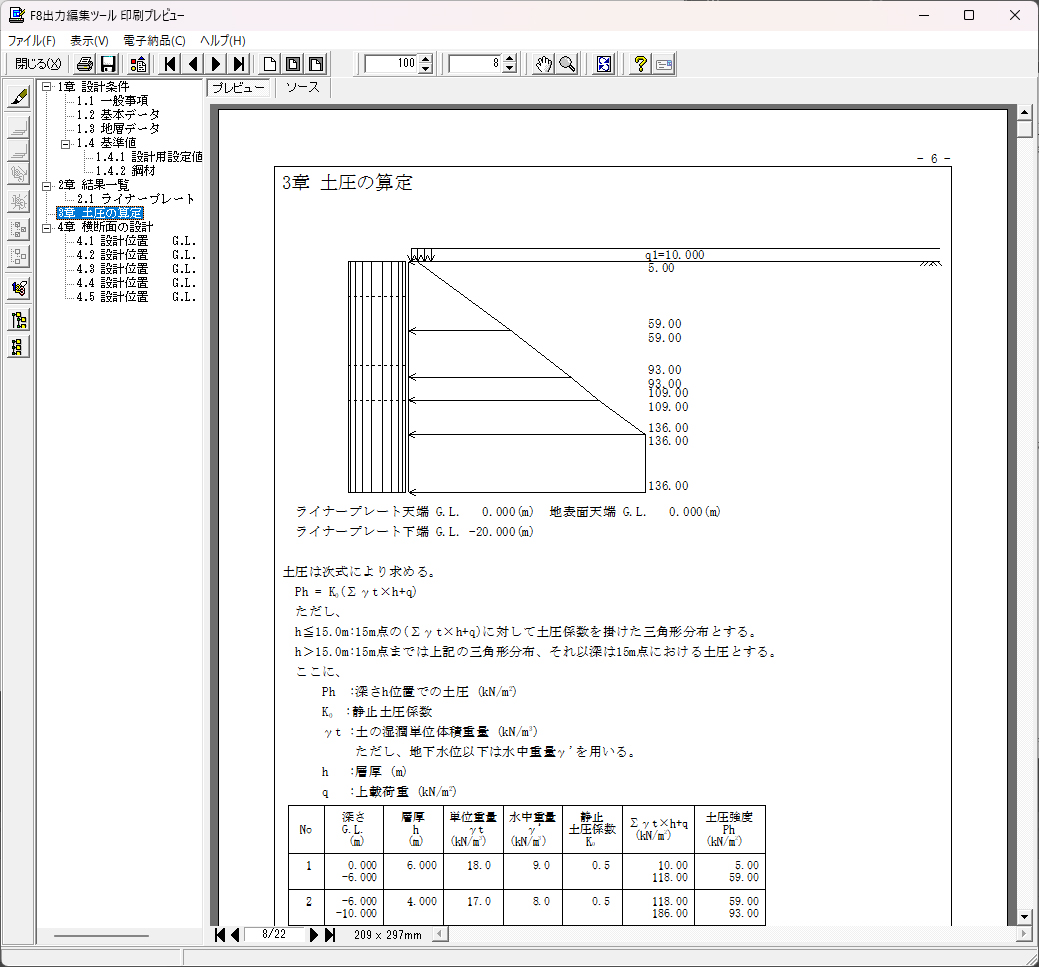Jump to last page in top toolbar
Screen dimensions: 1039x967
click(239, 64)
